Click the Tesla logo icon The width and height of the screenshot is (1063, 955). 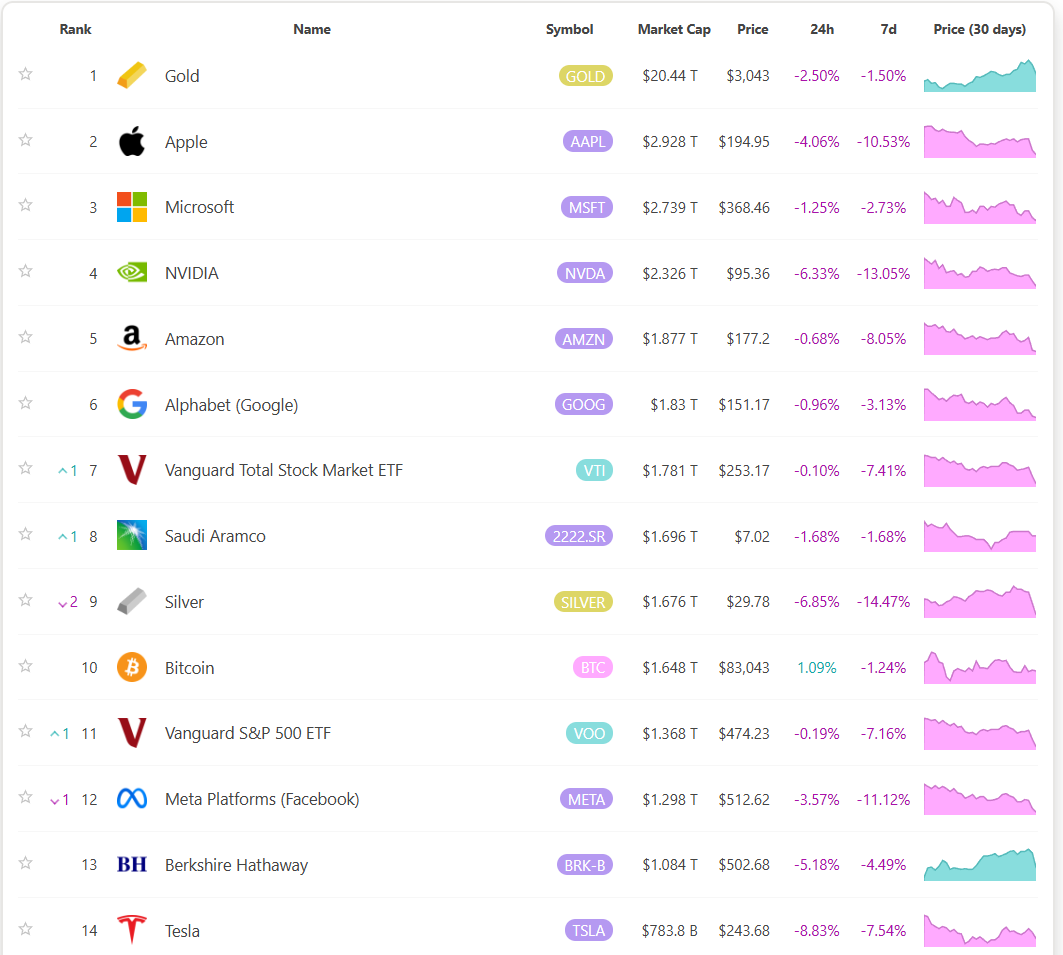click(x=131, y=930)
